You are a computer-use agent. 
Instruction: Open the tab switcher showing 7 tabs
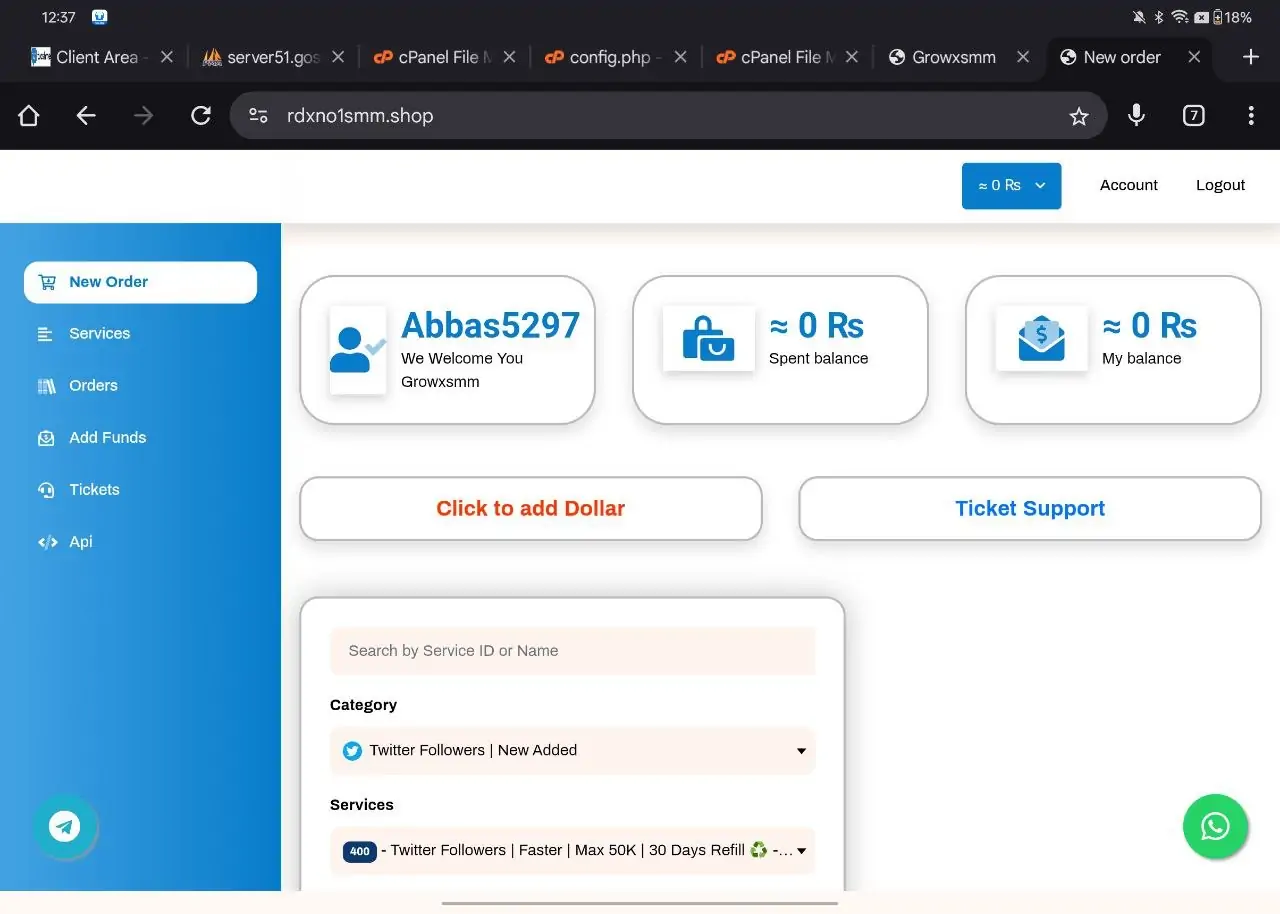click(1193, 116)
